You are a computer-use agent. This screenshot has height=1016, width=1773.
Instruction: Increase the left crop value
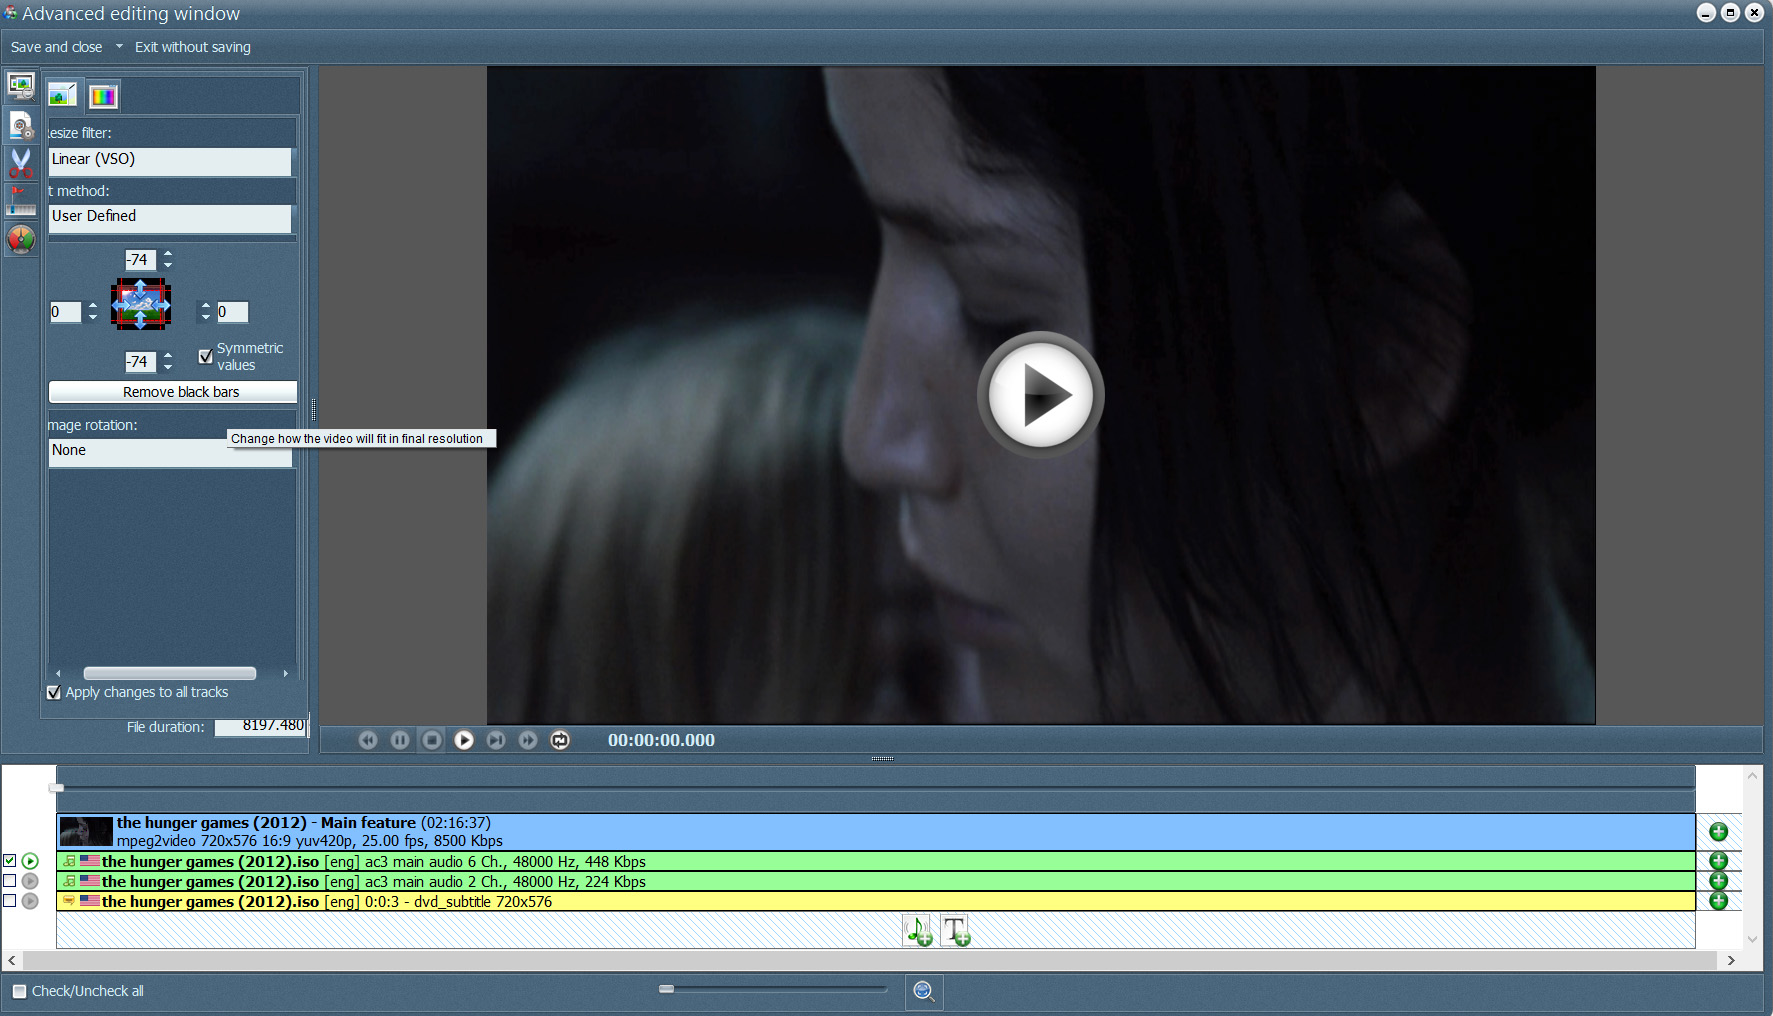(93, 306)
